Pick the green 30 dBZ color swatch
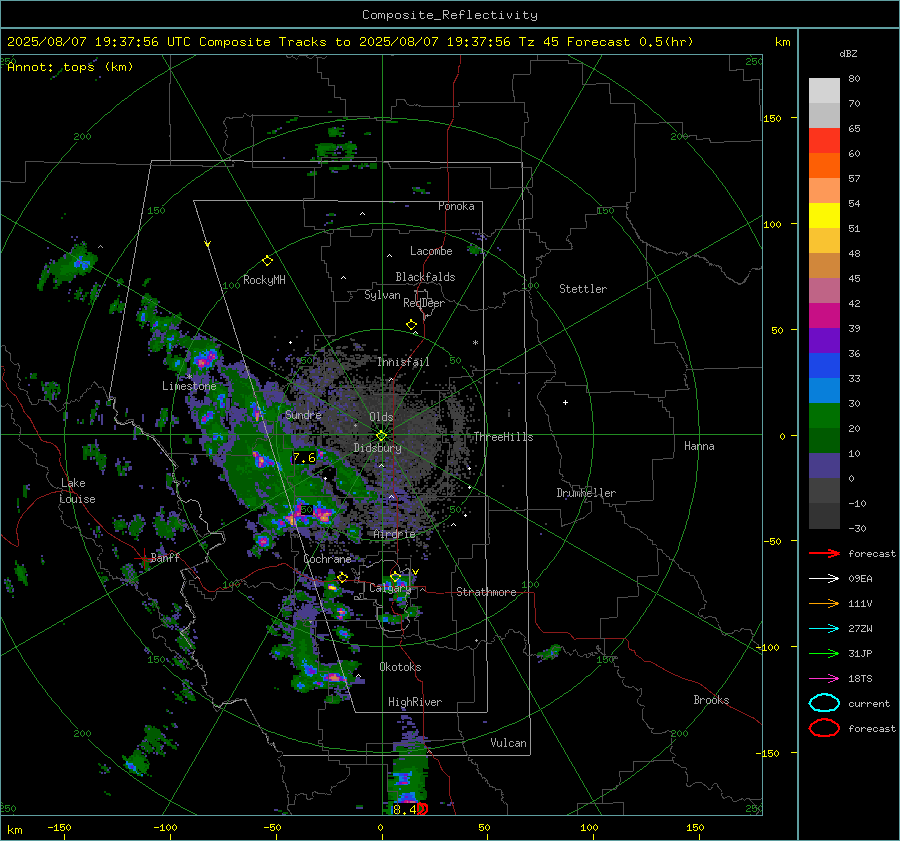 [x=824, y=415]
